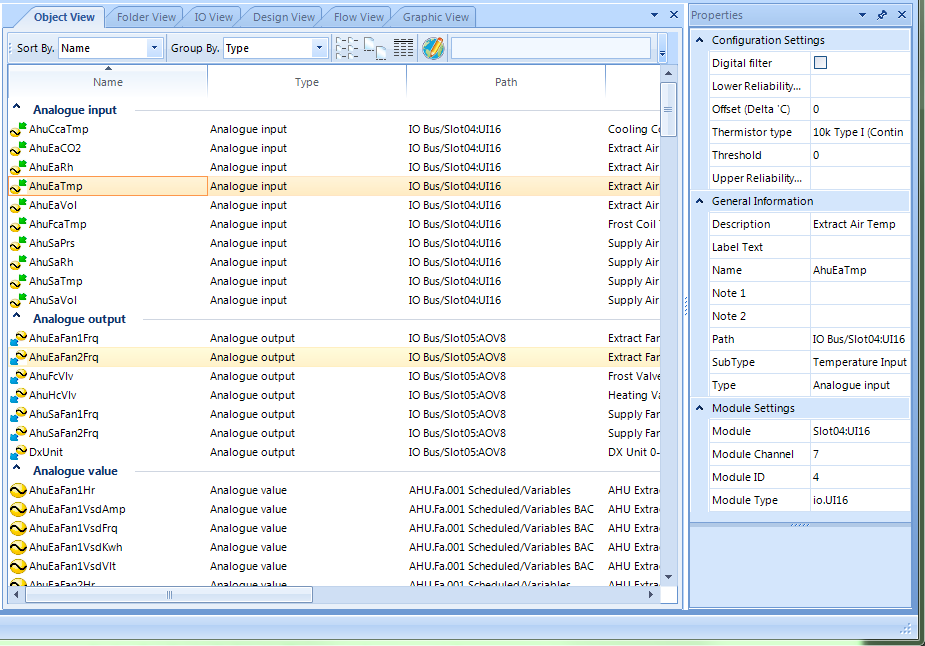Sort by the Path column header
The height and width of the screenshot is (646, 925).
tap(506, 82)
